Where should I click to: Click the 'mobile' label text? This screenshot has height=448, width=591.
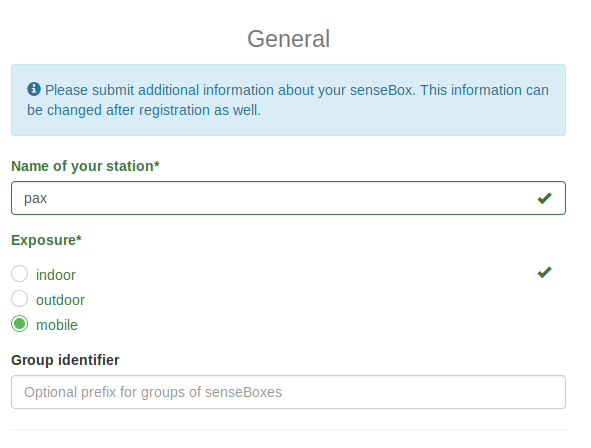coord(57,325)
